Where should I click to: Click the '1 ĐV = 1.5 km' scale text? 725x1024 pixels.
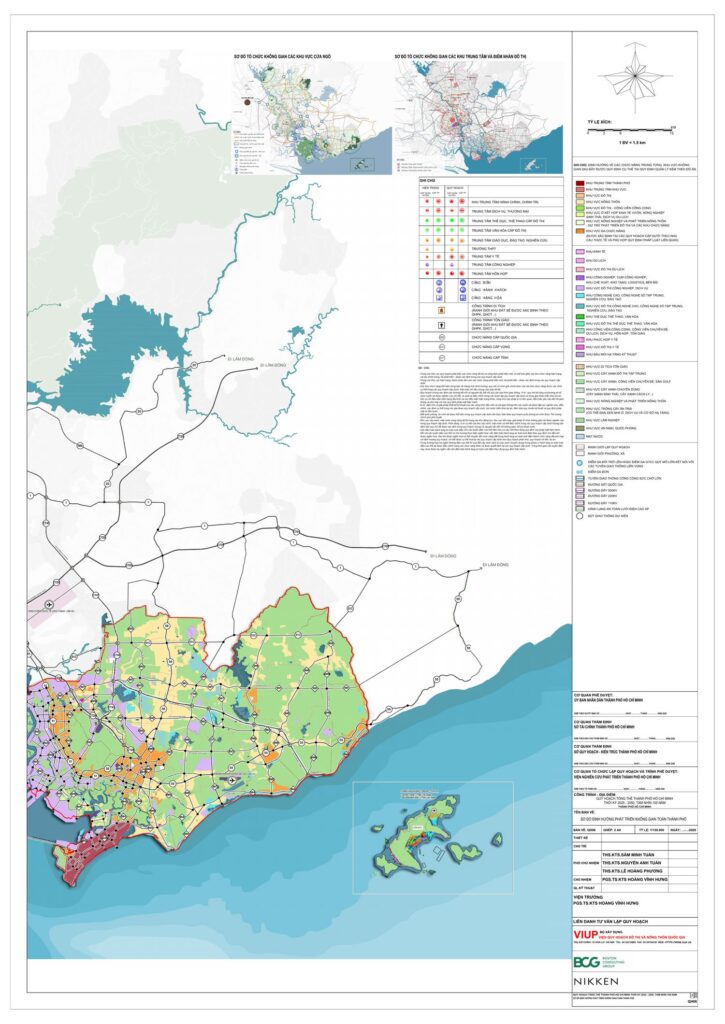click(632, 142)
